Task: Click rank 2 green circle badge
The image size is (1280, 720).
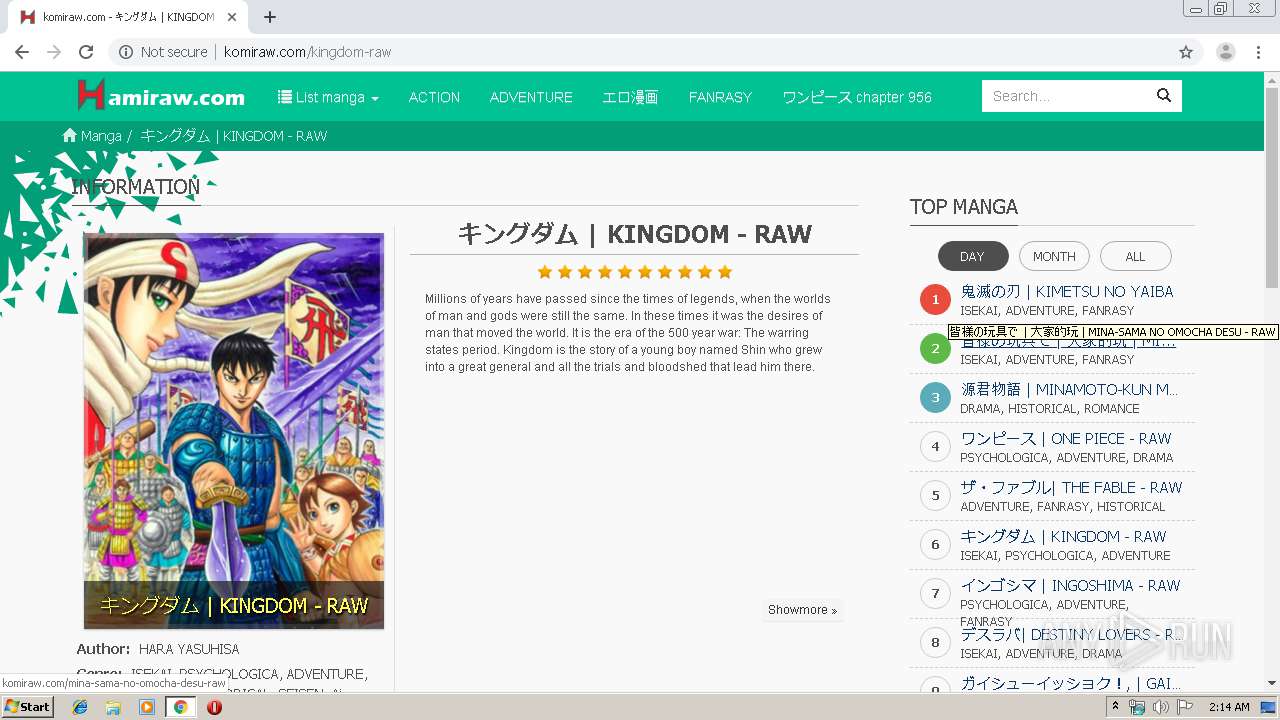Action: click(935, 348)
